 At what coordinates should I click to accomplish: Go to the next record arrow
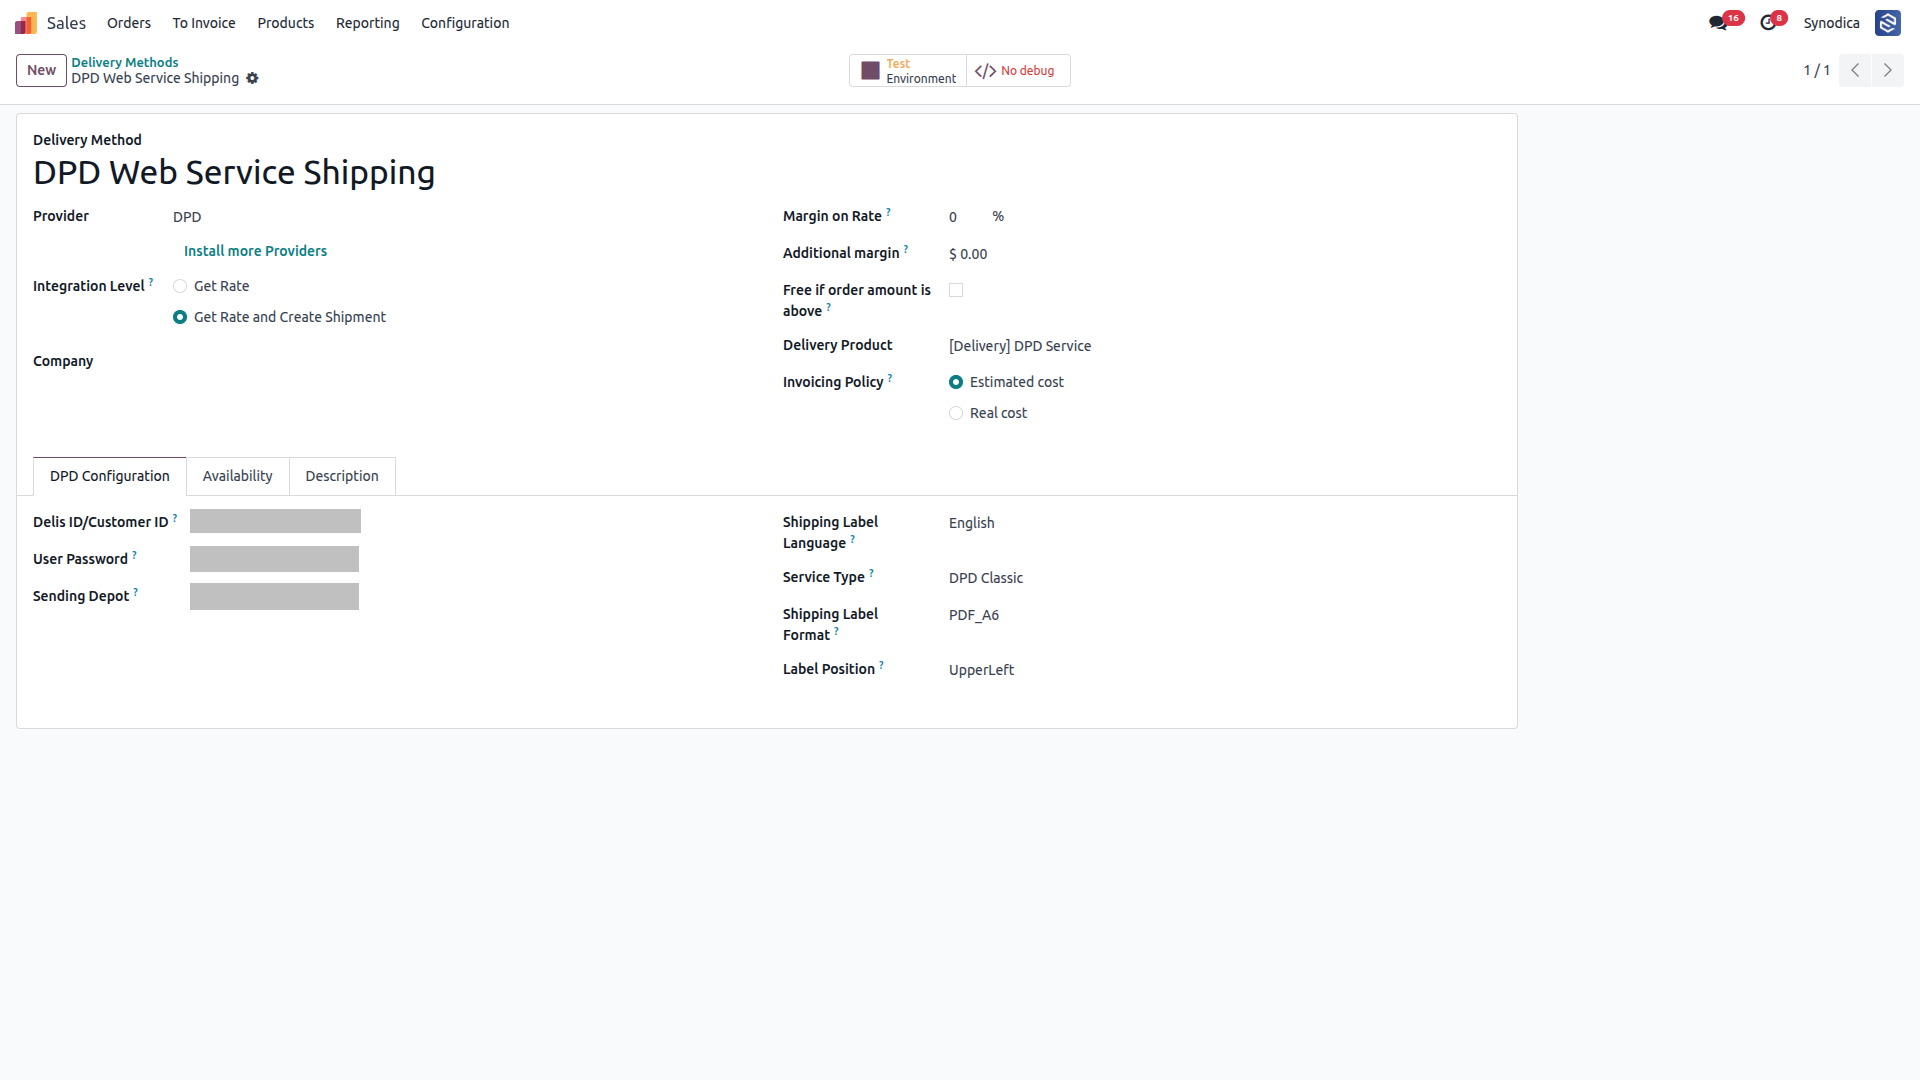click(1887, 70)
